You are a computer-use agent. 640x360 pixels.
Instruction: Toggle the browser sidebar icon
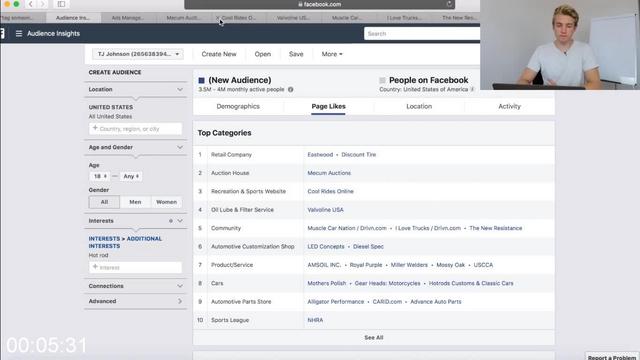61,4
